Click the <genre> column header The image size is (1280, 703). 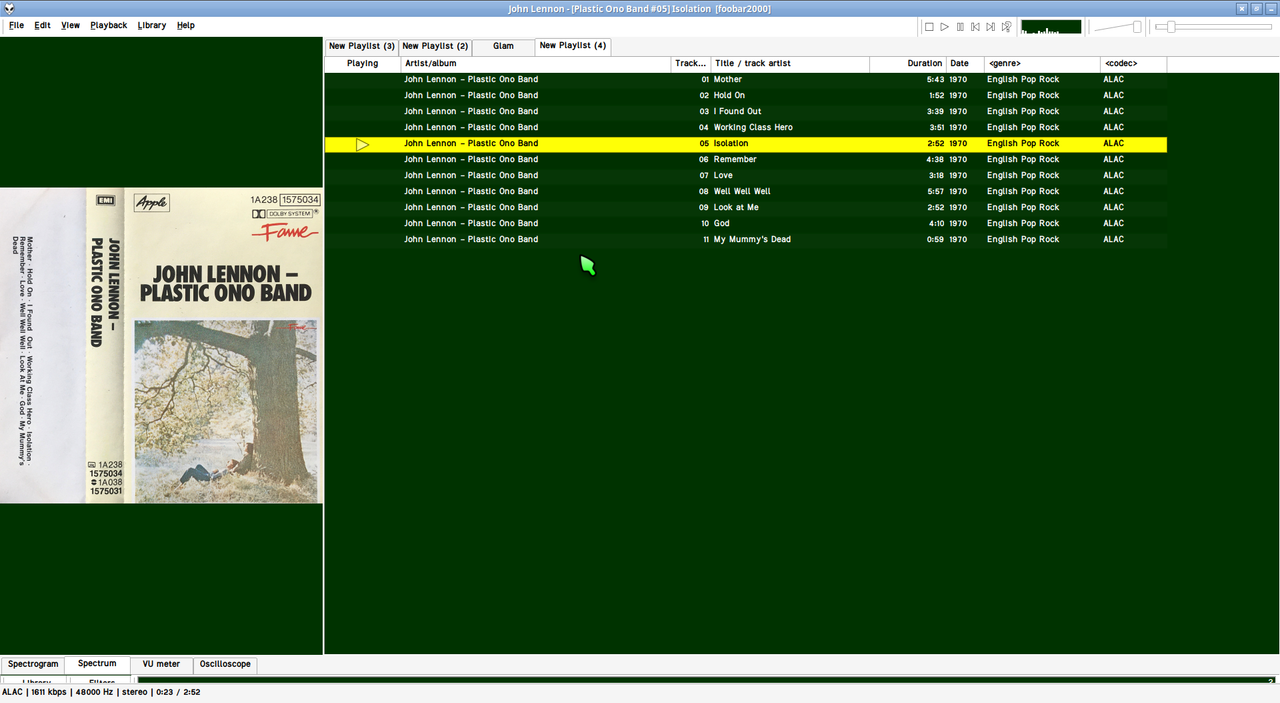pyautogui.click(x=1042, y=64)
